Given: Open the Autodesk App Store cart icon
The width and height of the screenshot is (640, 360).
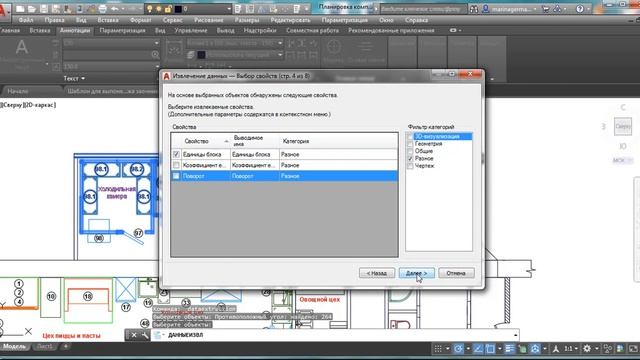Looking at the screenshot, I should pyautogui.click(x=546, y=9).
